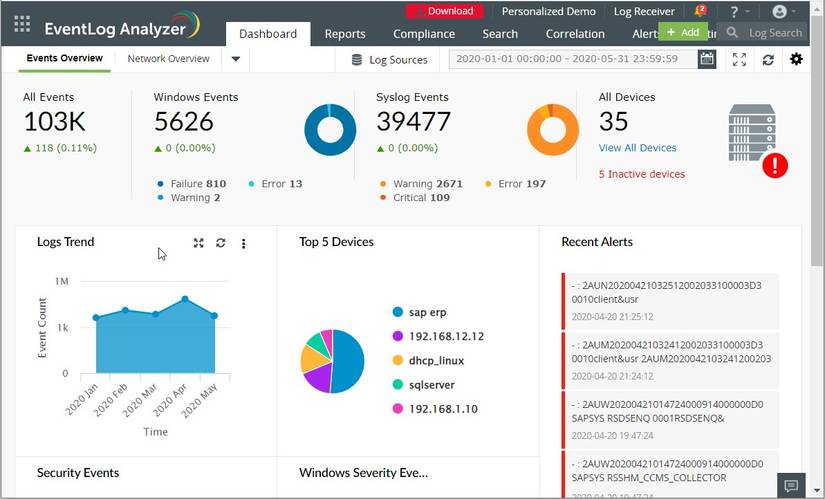
Task: Toggle the 192.168.12.12 legend swatch
Action: point(398,336)
